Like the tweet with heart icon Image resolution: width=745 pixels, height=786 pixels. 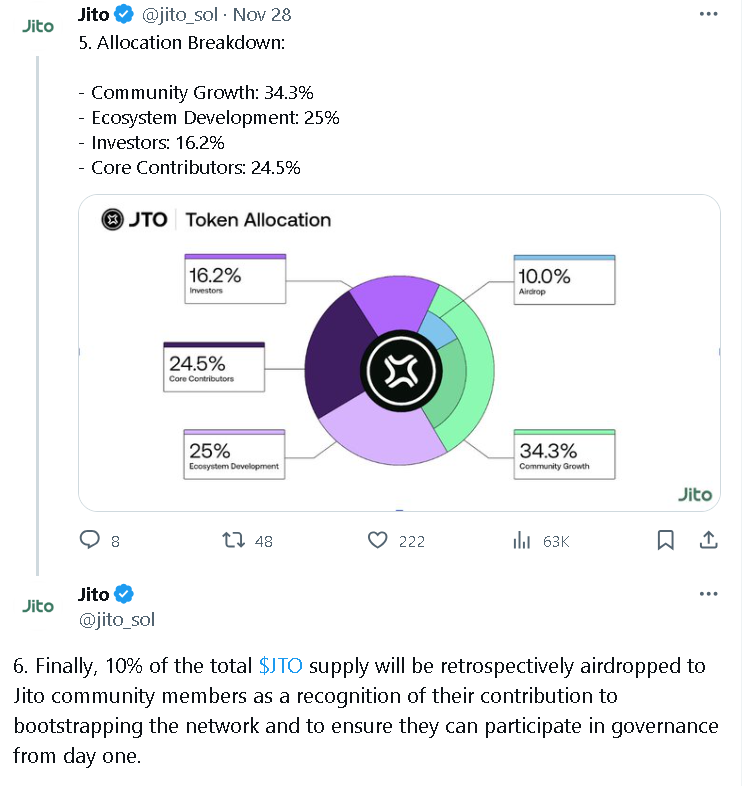[x=377, y=540]
